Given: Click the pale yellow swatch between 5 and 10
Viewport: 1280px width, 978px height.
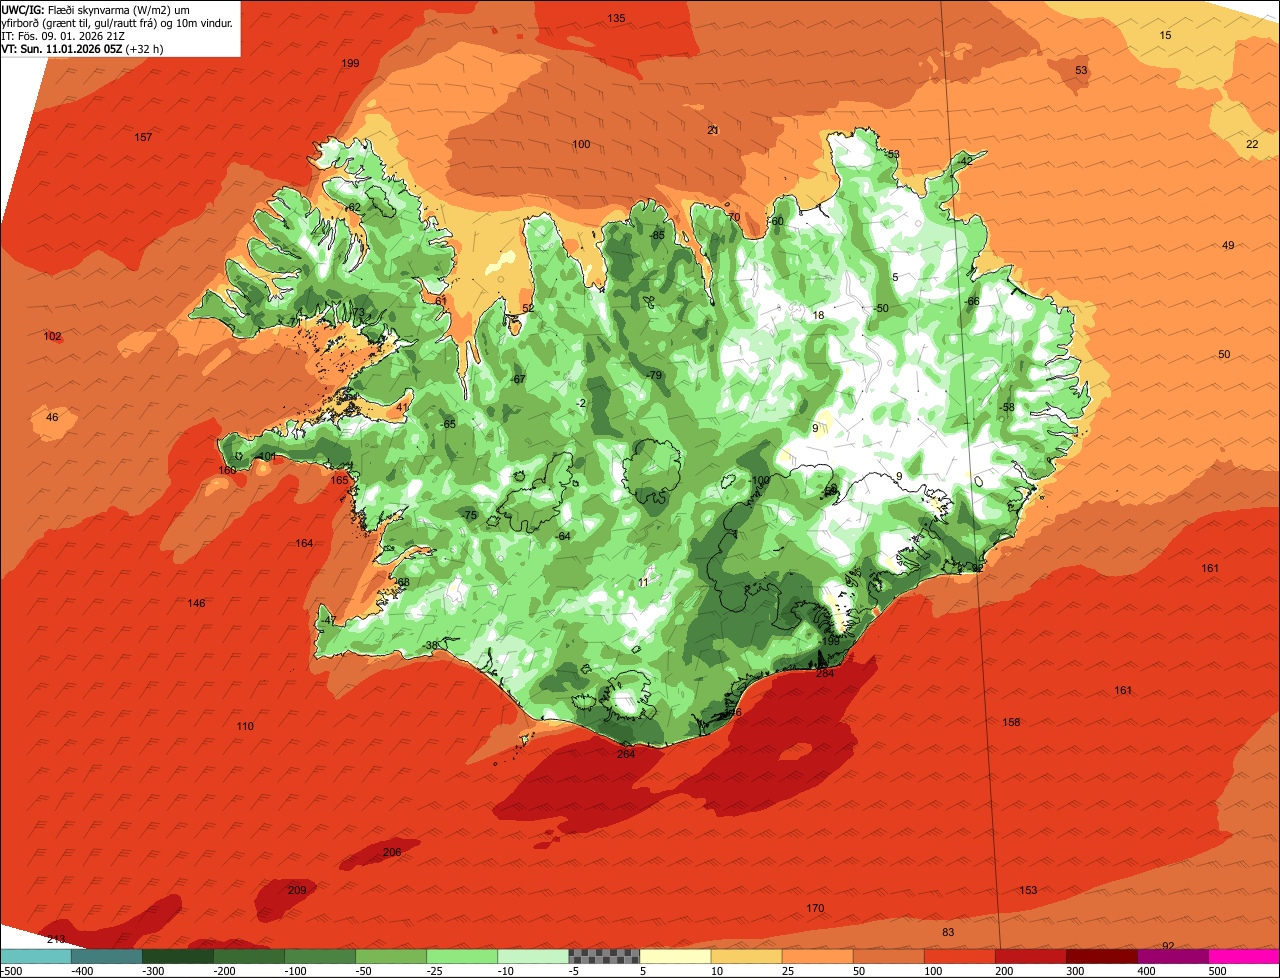Looking at the screenshot, I should (675, 956).
